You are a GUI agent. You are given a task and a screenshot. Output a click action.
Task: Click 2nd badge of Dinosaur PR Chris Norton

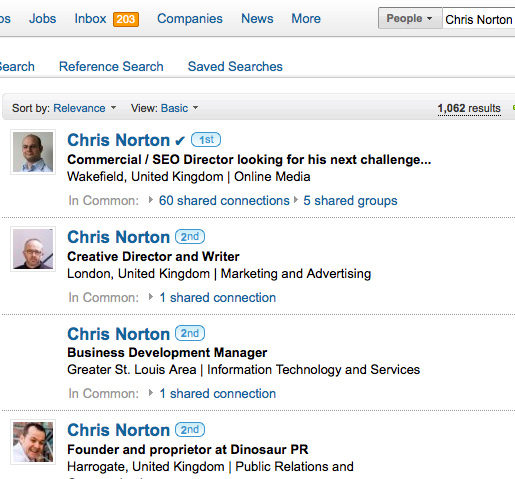click(190, 429)
